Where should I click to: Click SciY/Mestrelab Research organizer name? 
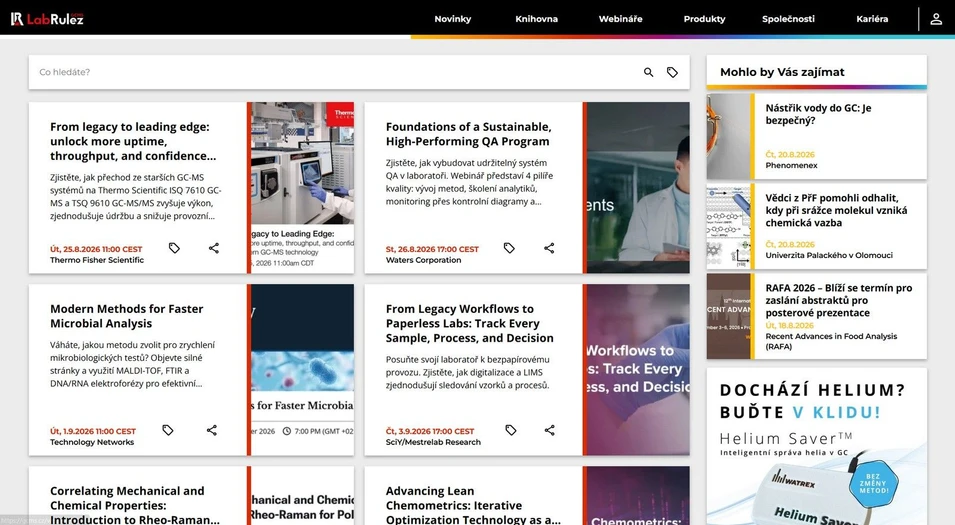[x=433, y=442]
